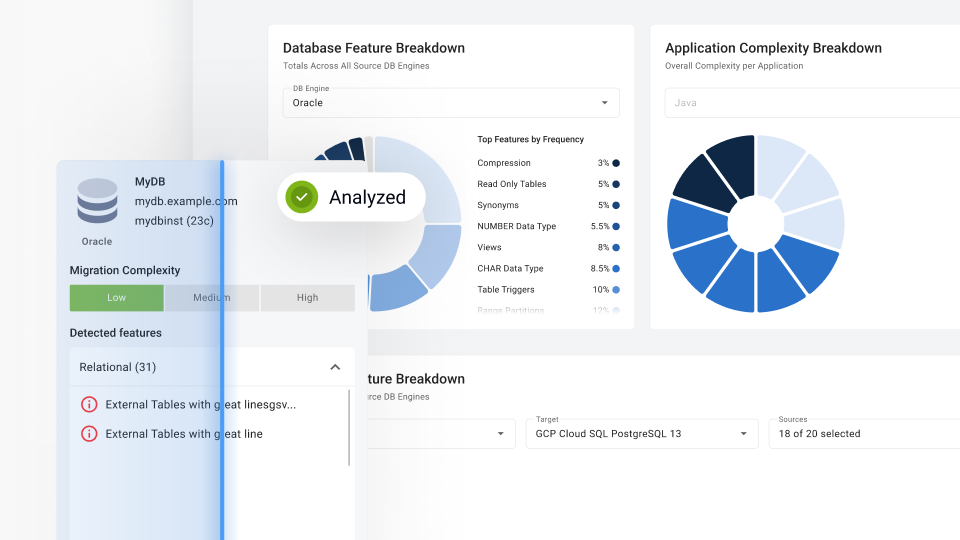Click info icon beside External Tables with great linesgsv...
This screenshot has height=540, width=960.
click(89, 405)
